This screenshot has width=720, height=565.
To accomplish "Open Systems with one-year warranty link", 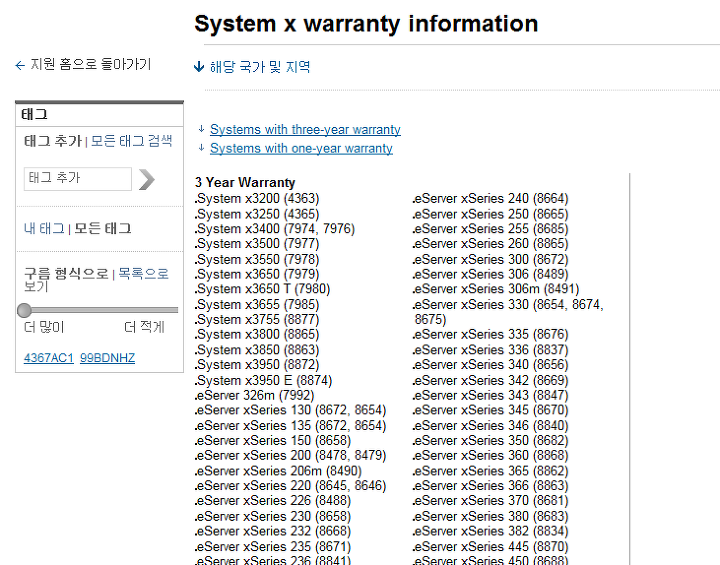I will coord(301,148).
